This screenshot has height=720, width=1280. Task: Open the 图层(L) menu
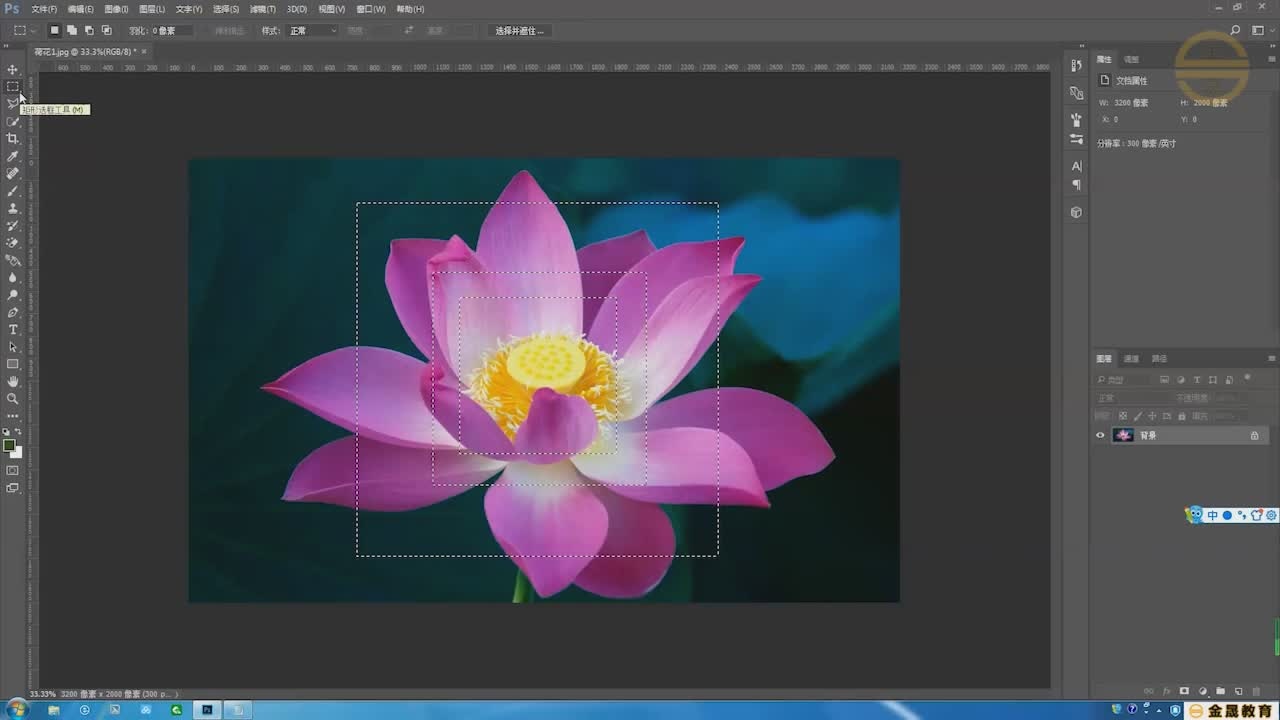coord(151,9)
